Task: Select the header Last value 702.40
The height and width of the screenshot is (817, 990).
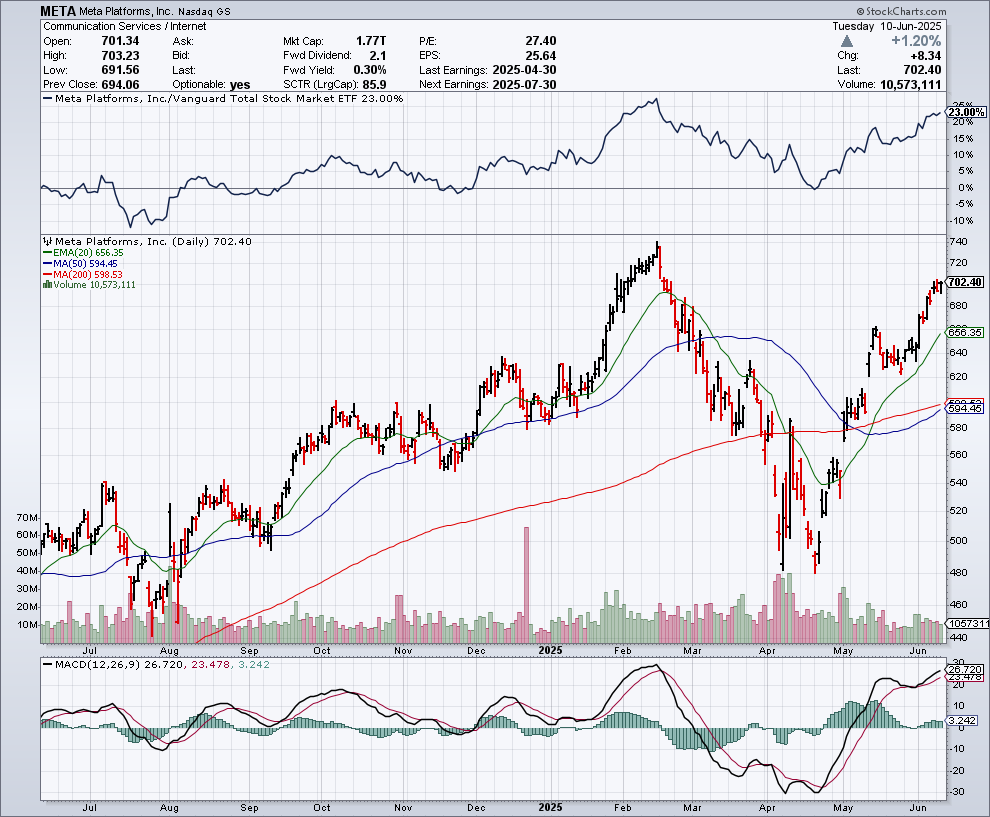Action: point(922,70)
